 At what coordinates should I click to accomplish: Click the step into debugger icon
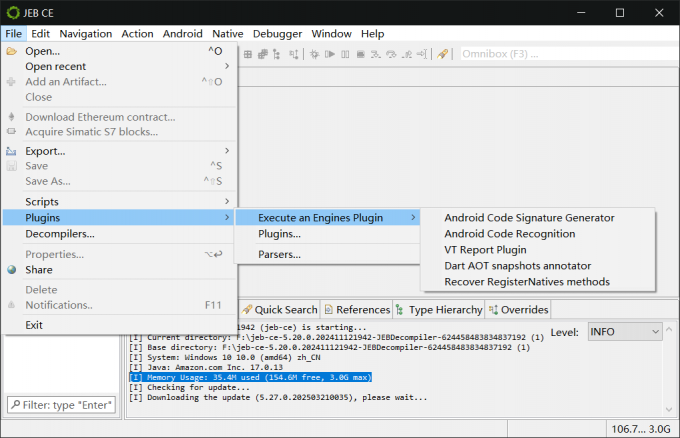[376, 54]
